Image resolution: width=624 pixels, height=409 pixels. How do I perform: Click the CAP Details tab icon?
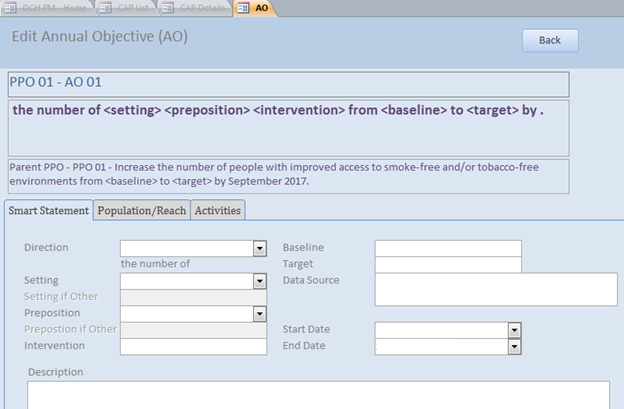(166, 7)
